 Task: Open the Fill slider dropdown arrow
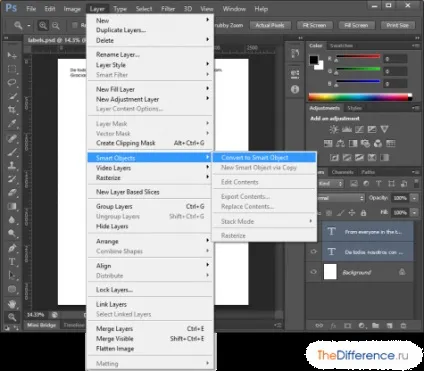pyautogui.click(x=414, y=212)
